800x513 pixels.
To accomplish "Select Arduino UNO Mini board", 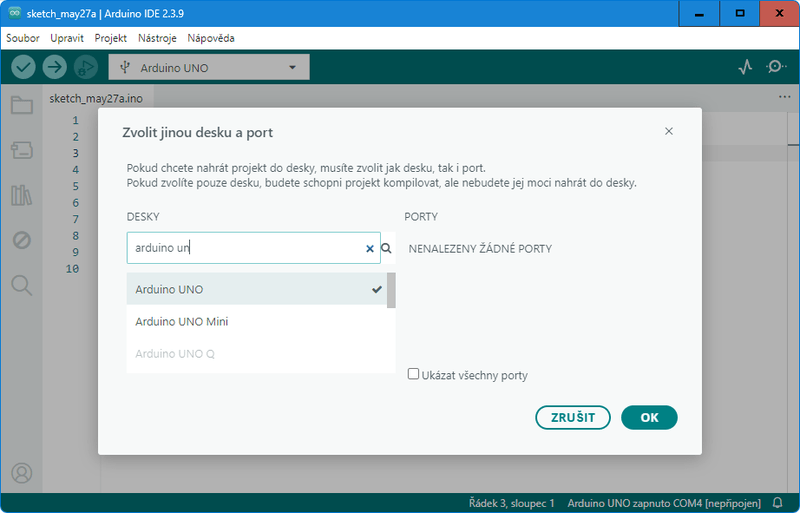I will click(x=257, y=322).
